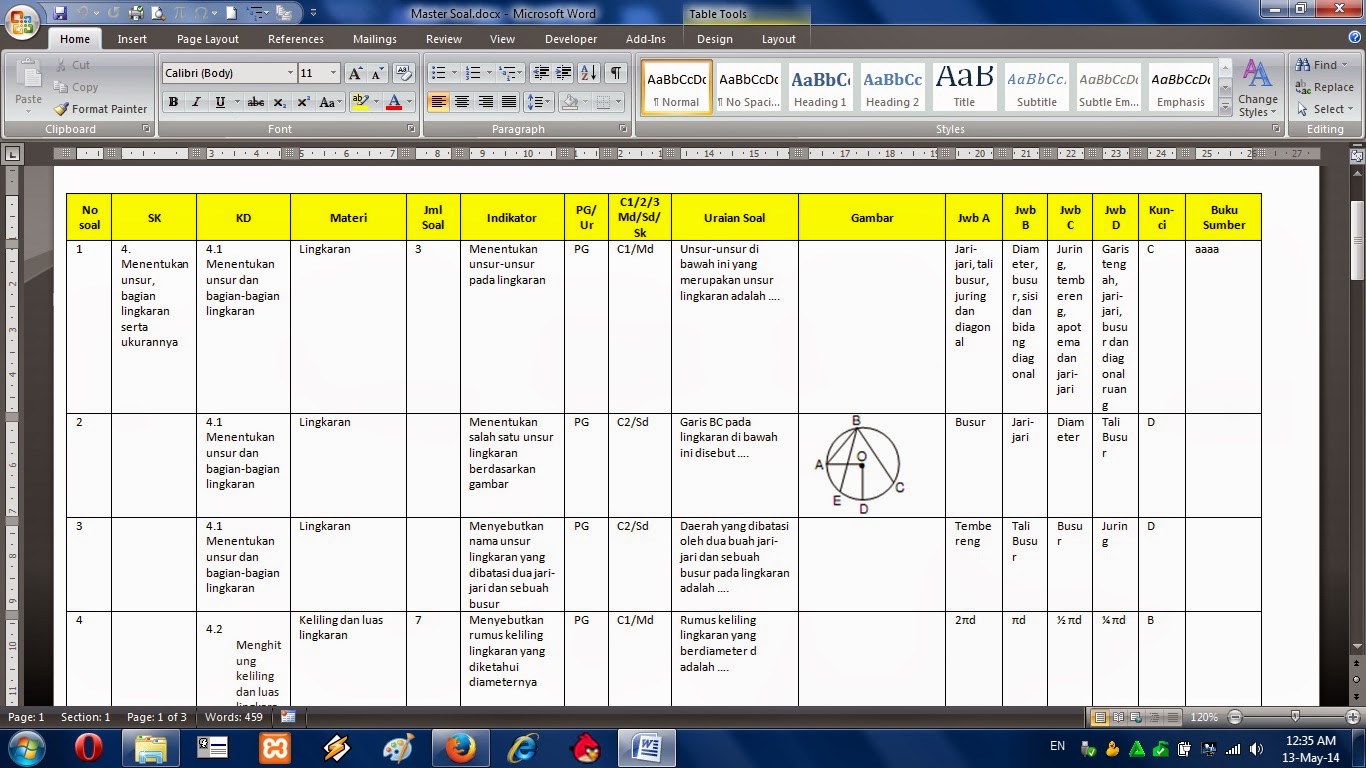The height and width of the screenshot is (768, 1366).
Task: Apply a multilevel list
Action: tap(508, 73)
